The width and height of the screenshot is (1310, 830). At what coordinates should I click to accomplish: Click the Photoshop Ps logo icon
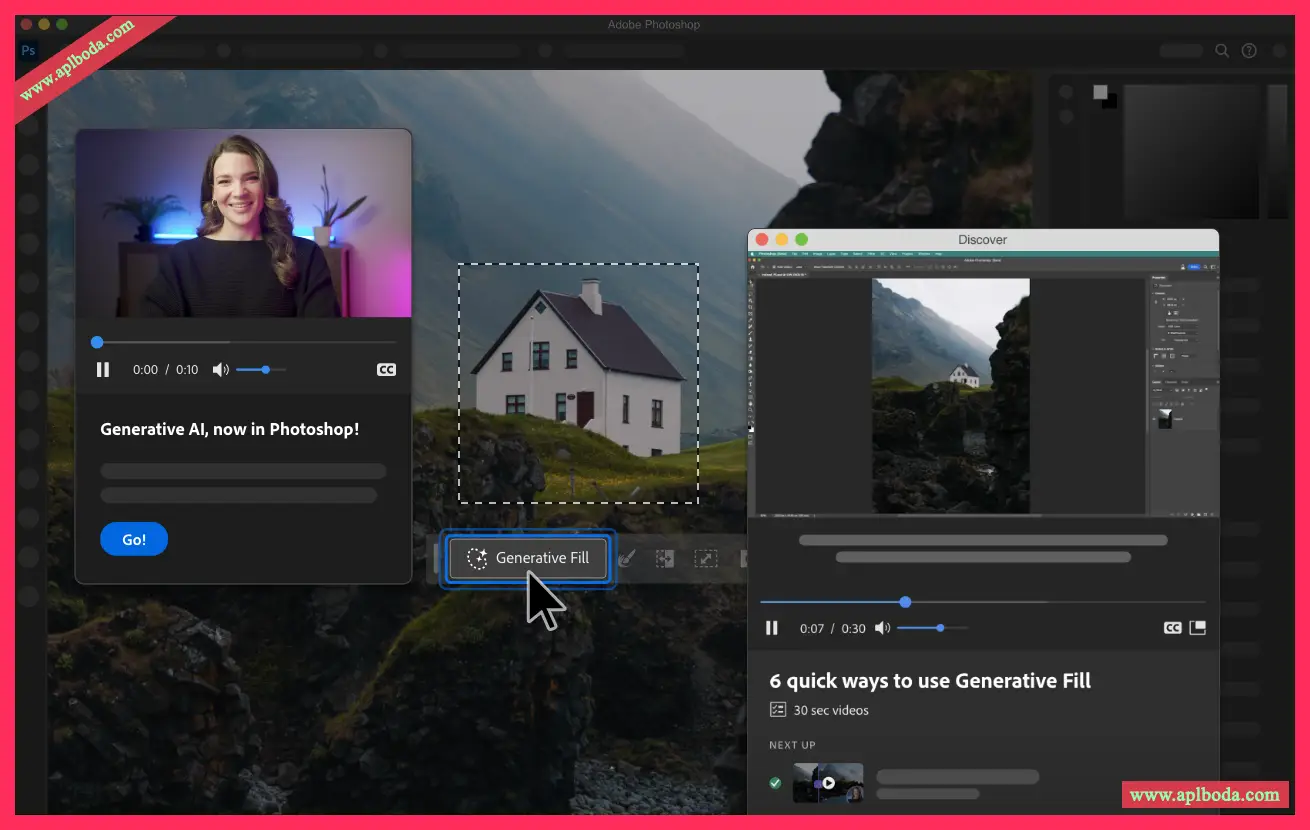pyautogui.click(x=29, y=51)
